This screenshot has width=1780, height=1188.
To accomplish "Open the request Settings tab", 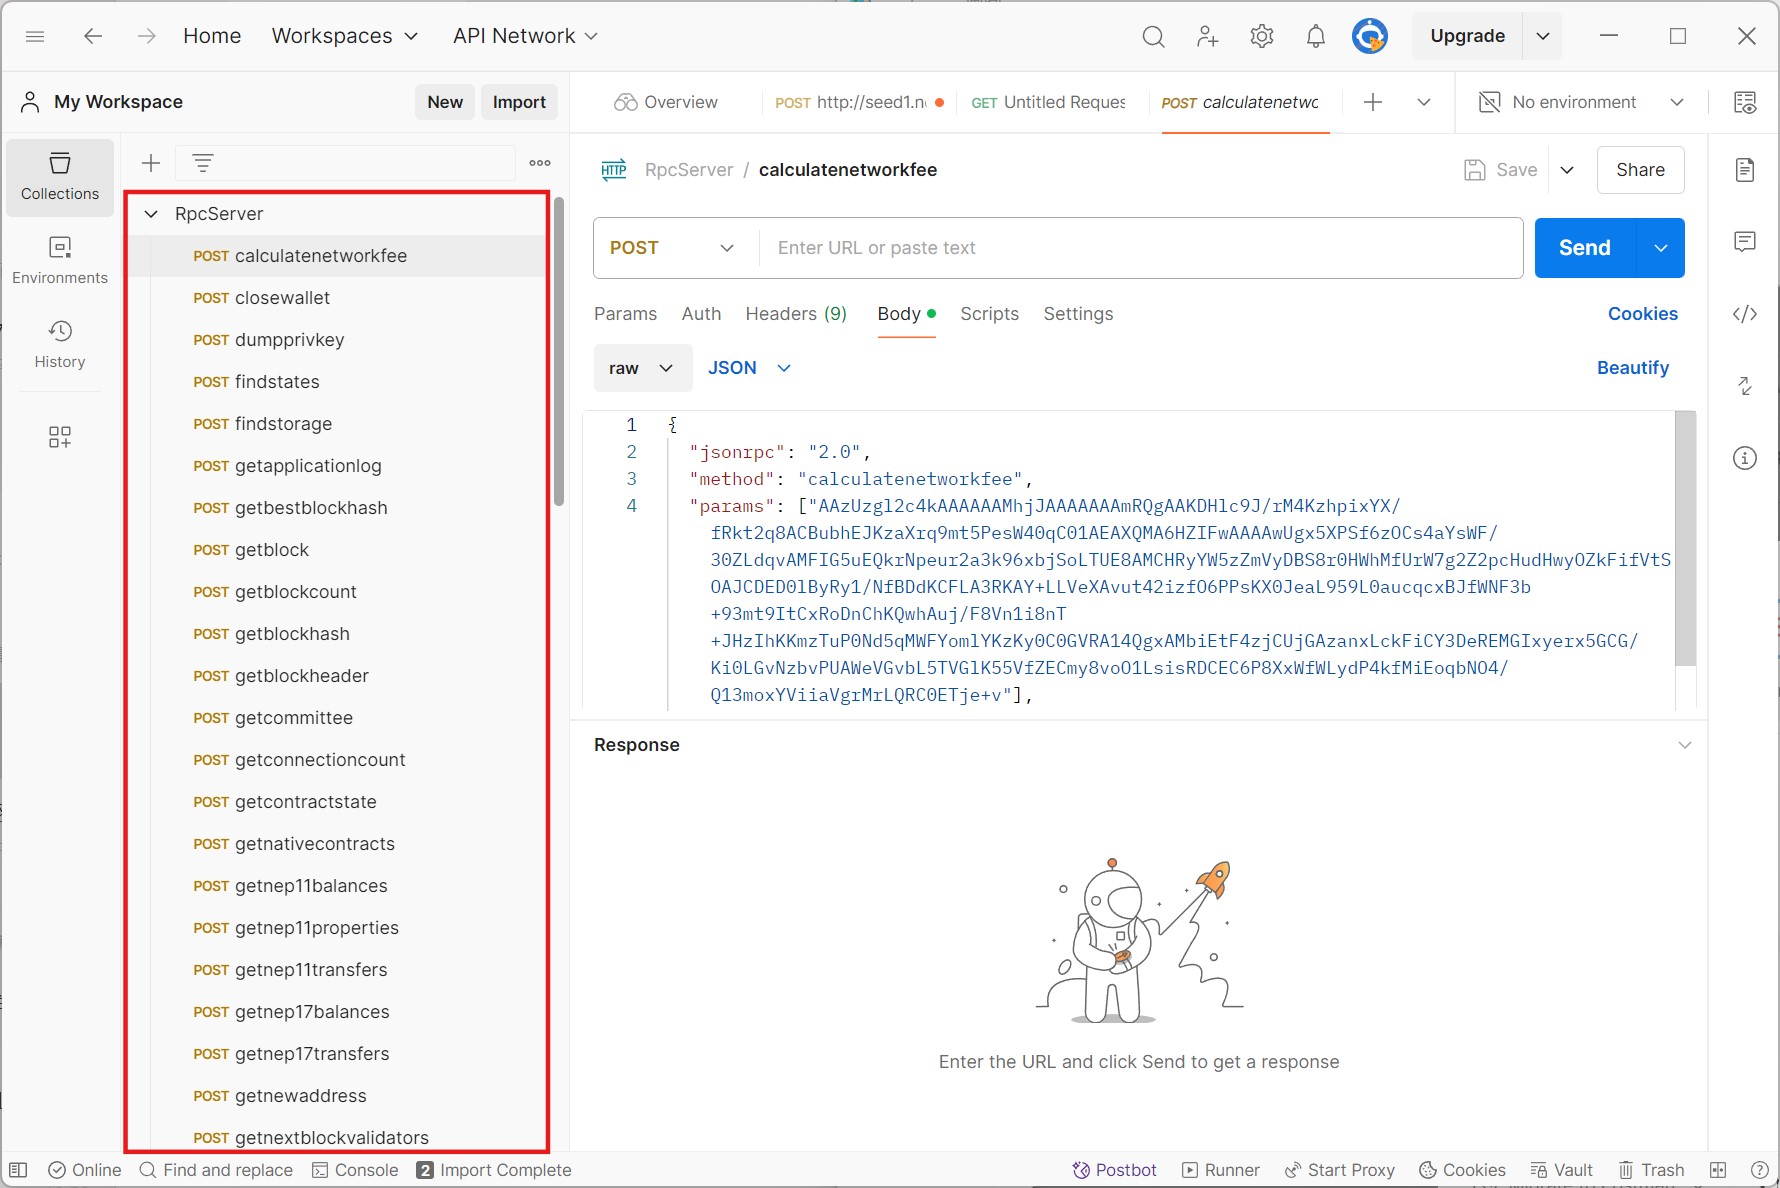I will [x=1078, y=314].
